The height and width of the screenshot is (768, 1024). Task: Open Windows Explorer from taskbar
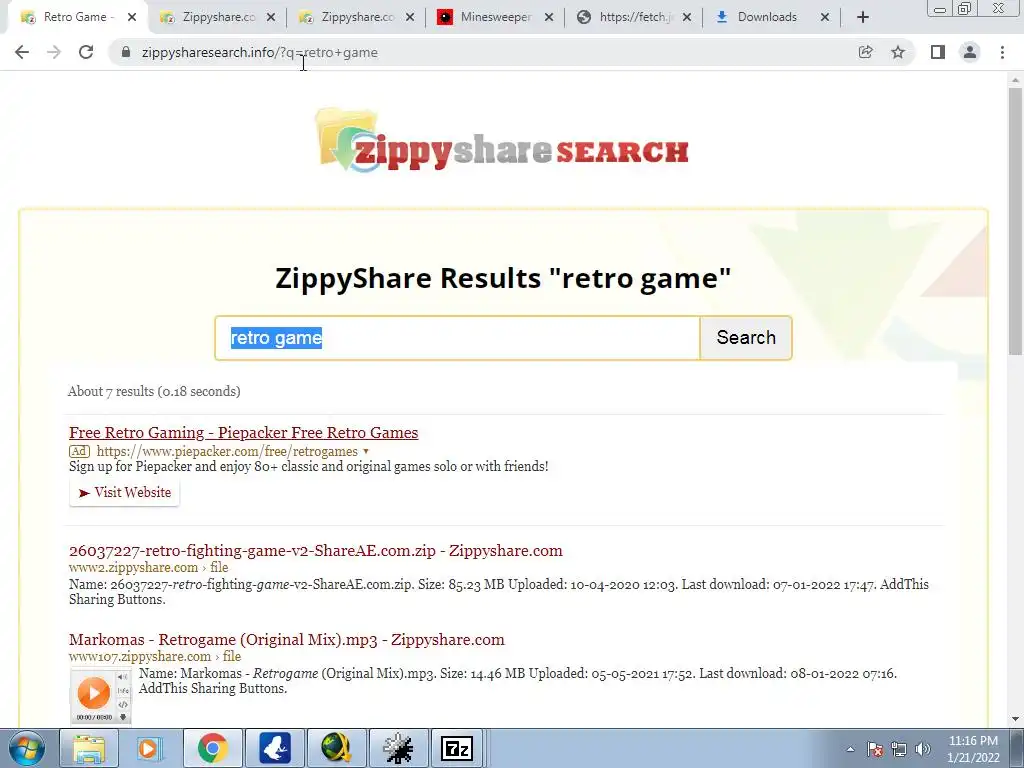(89, 748)
